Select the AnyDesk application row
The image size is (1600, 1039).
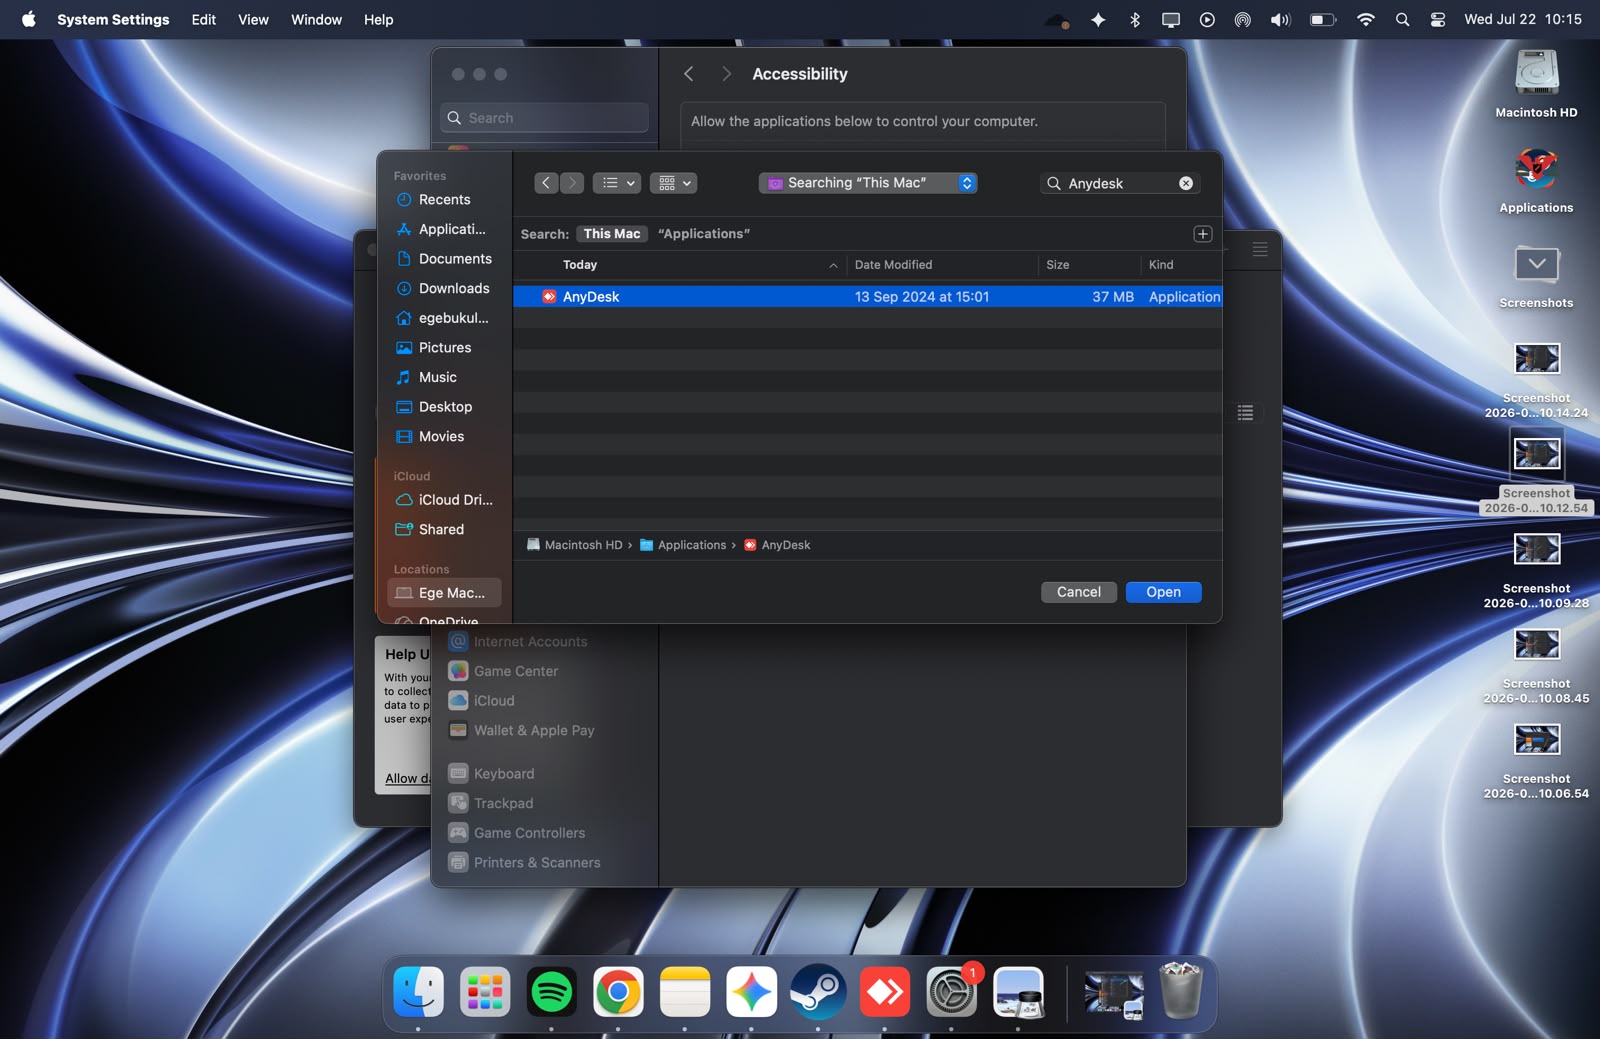pyautogui.click(x=868, y=297)
